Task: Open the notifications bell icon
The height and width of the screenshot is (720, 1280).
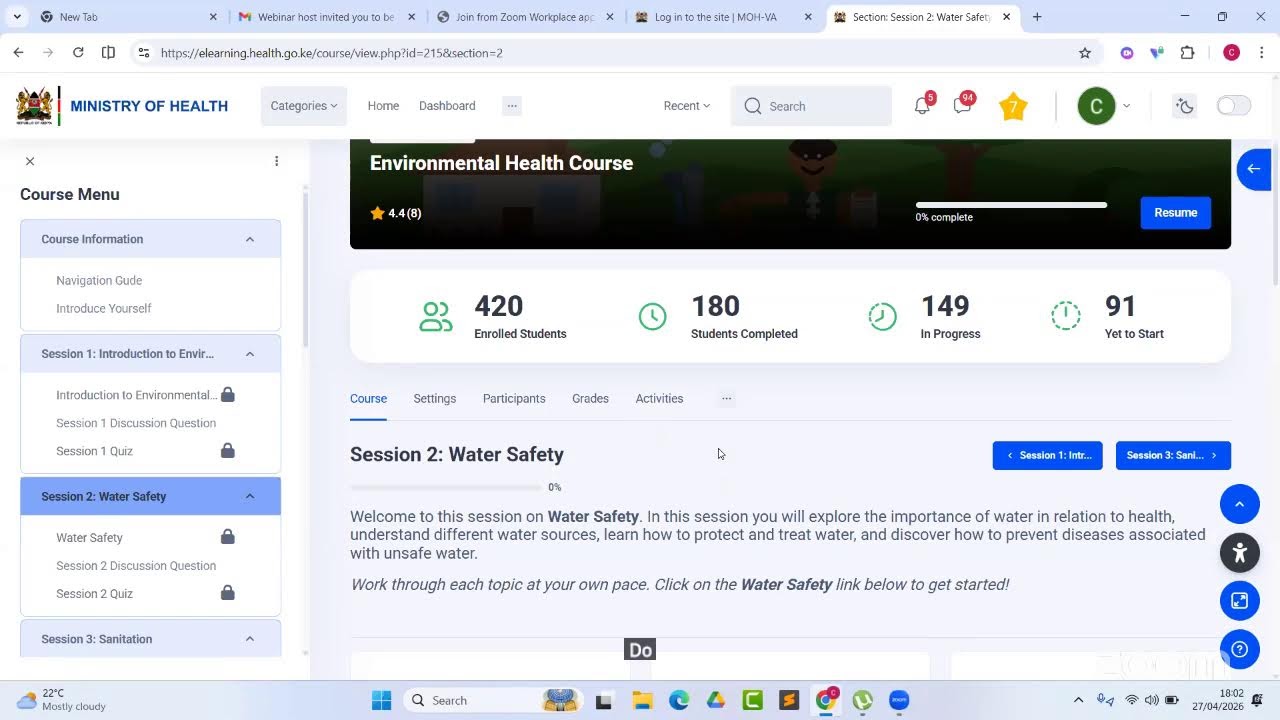Action: coord(922,106)
